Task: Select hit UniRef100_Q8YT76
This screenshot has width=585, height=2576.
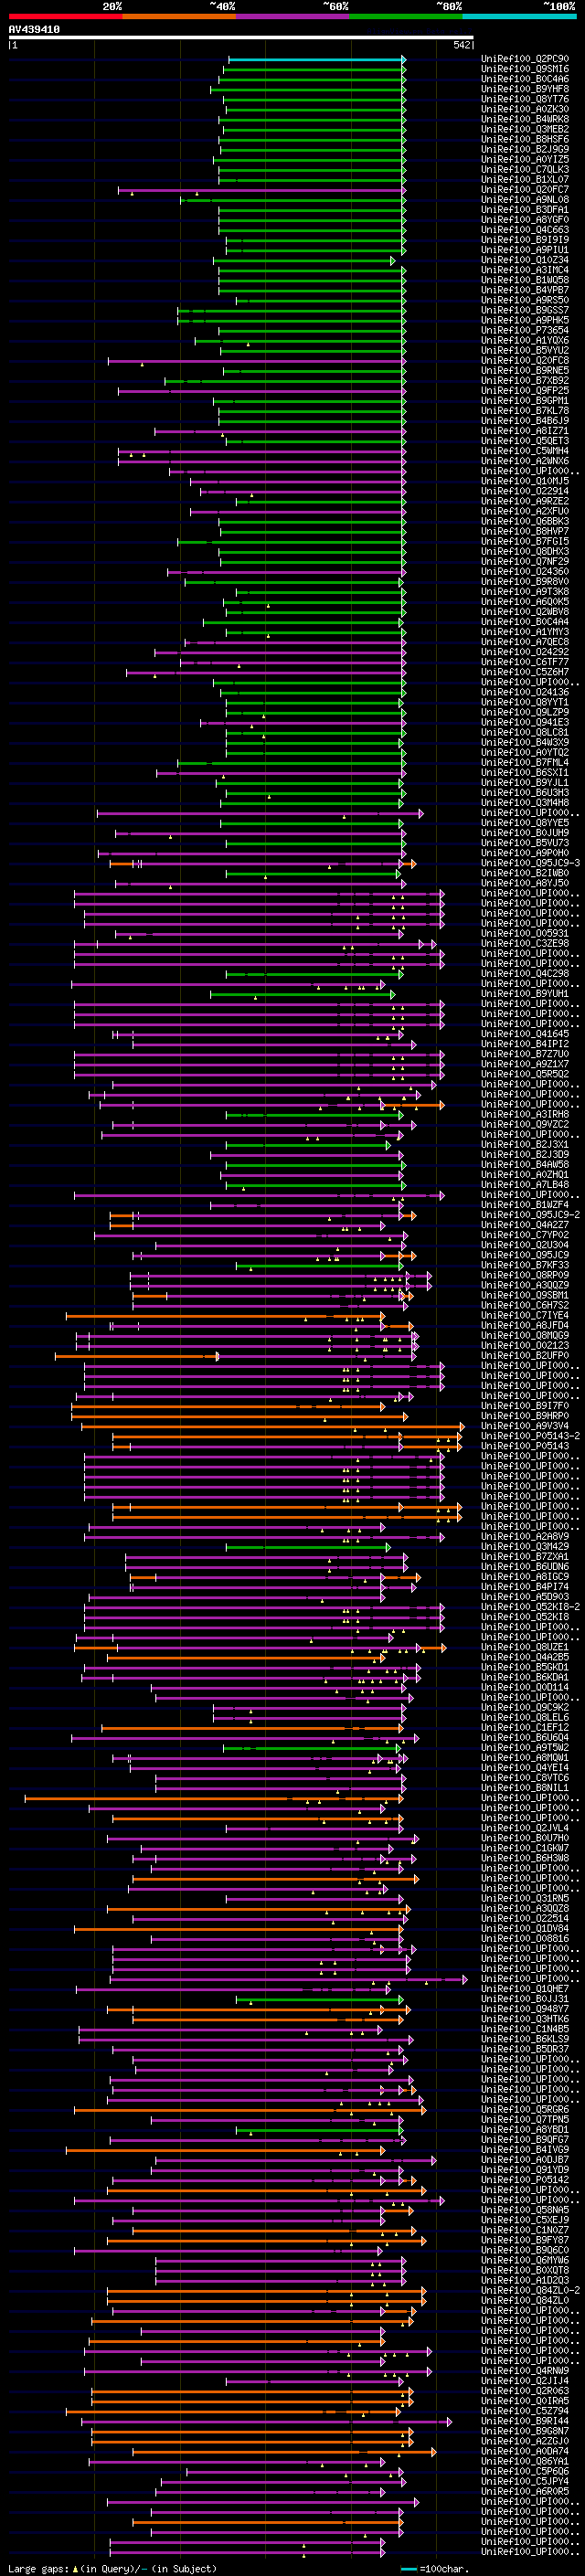Action: (525, 99)
